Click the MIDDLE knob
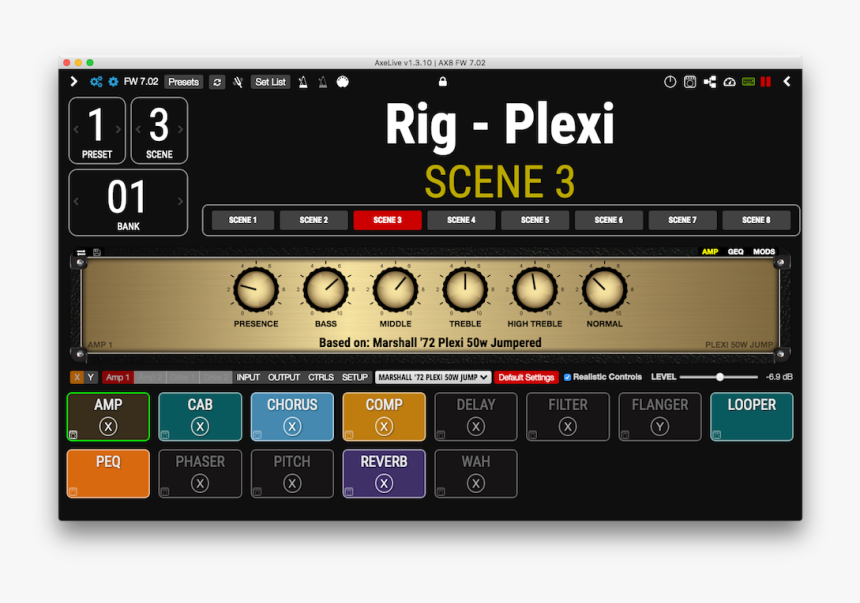Image resolution: width=860 pixels, height=603 pixels. pyautogui.click(x=395, y=289)
